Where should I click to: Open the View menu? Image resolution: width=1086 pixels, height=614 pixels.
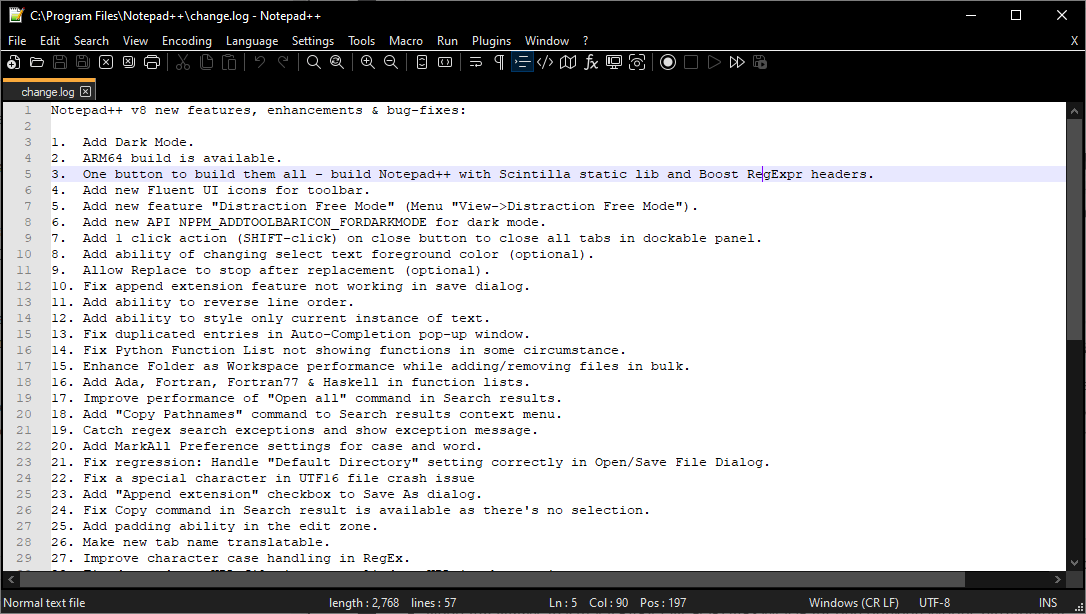[135, 41]
